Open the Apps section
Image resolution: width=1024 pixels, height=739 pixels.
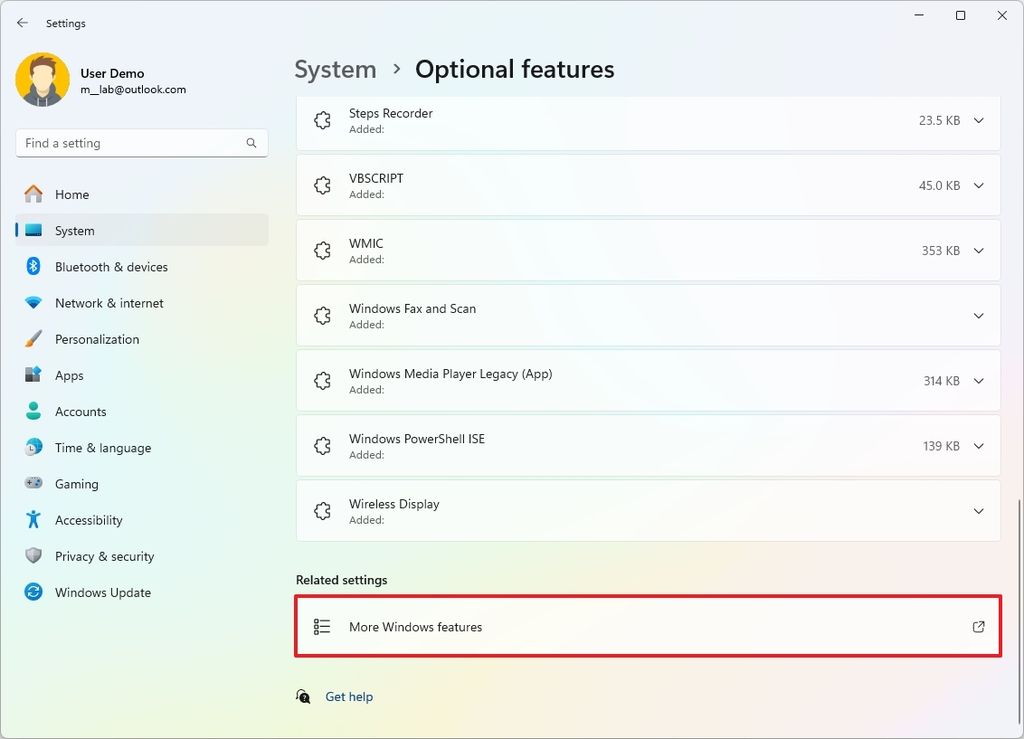[x=69, y=375]
